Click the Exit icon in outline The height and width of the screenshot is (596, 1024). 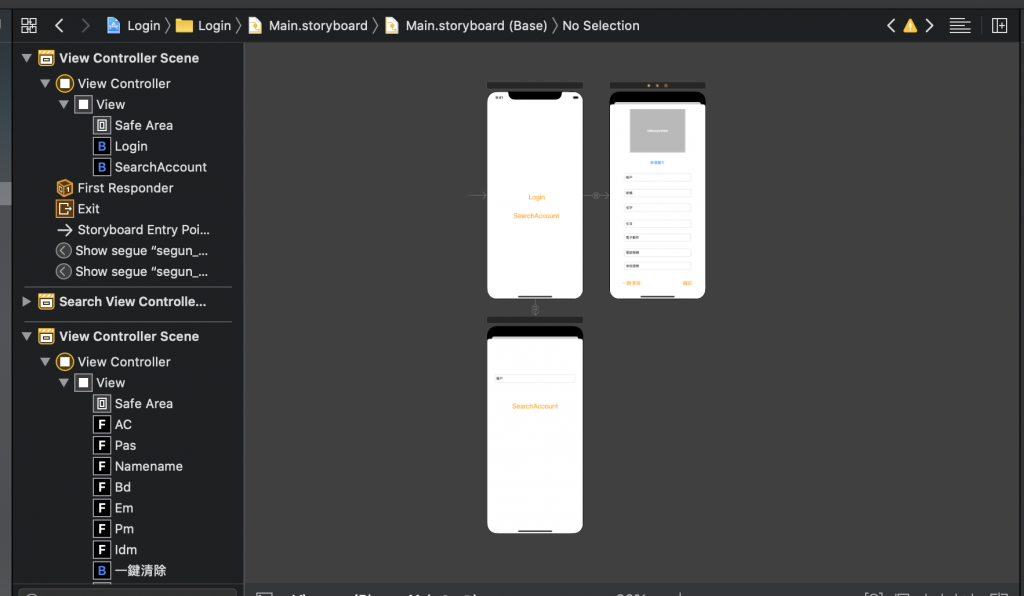(65, 209)
